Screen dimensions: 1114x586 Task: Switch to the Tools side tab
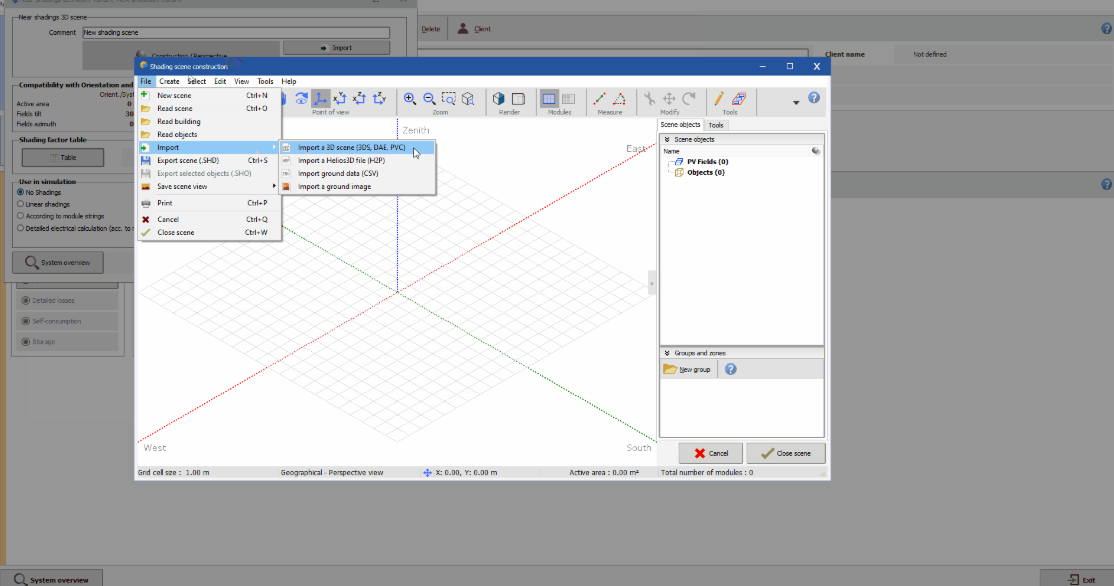[715, 125]
